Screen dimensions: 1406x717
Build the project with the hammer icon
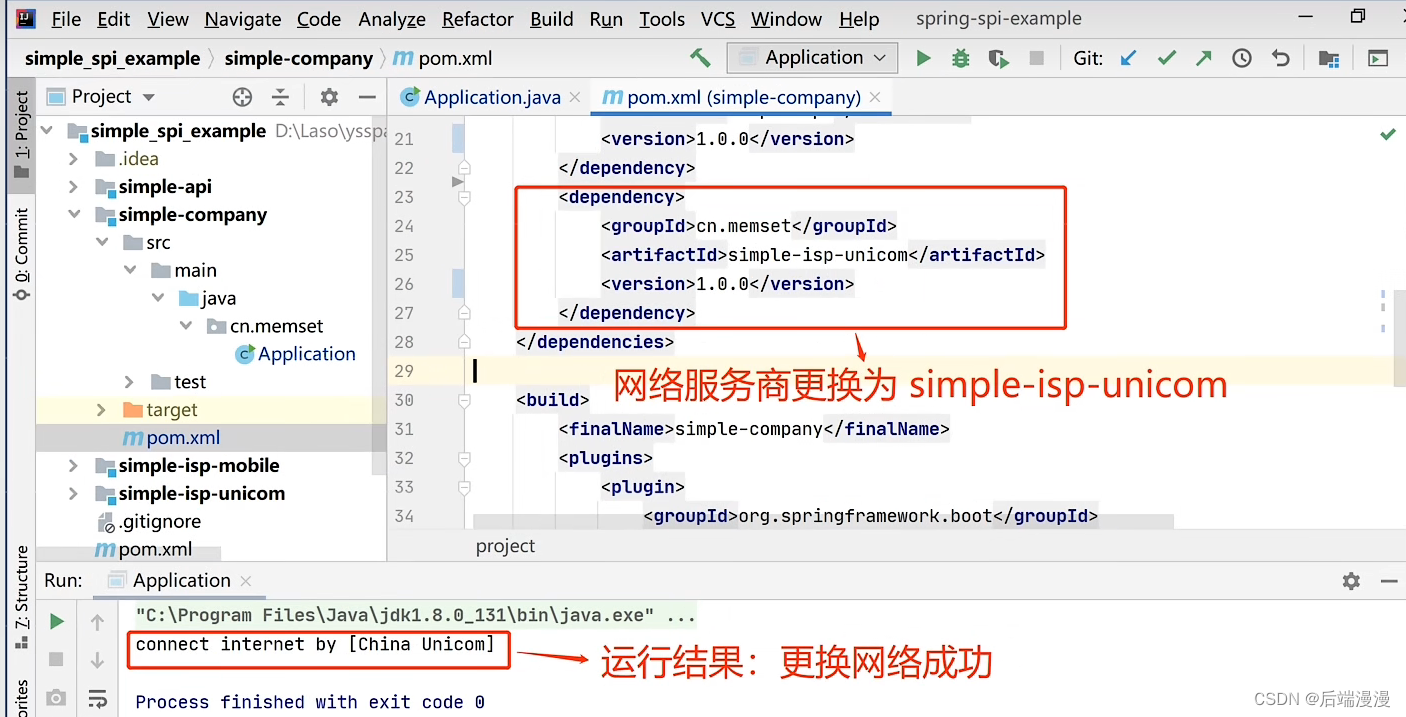click(700, 58)
